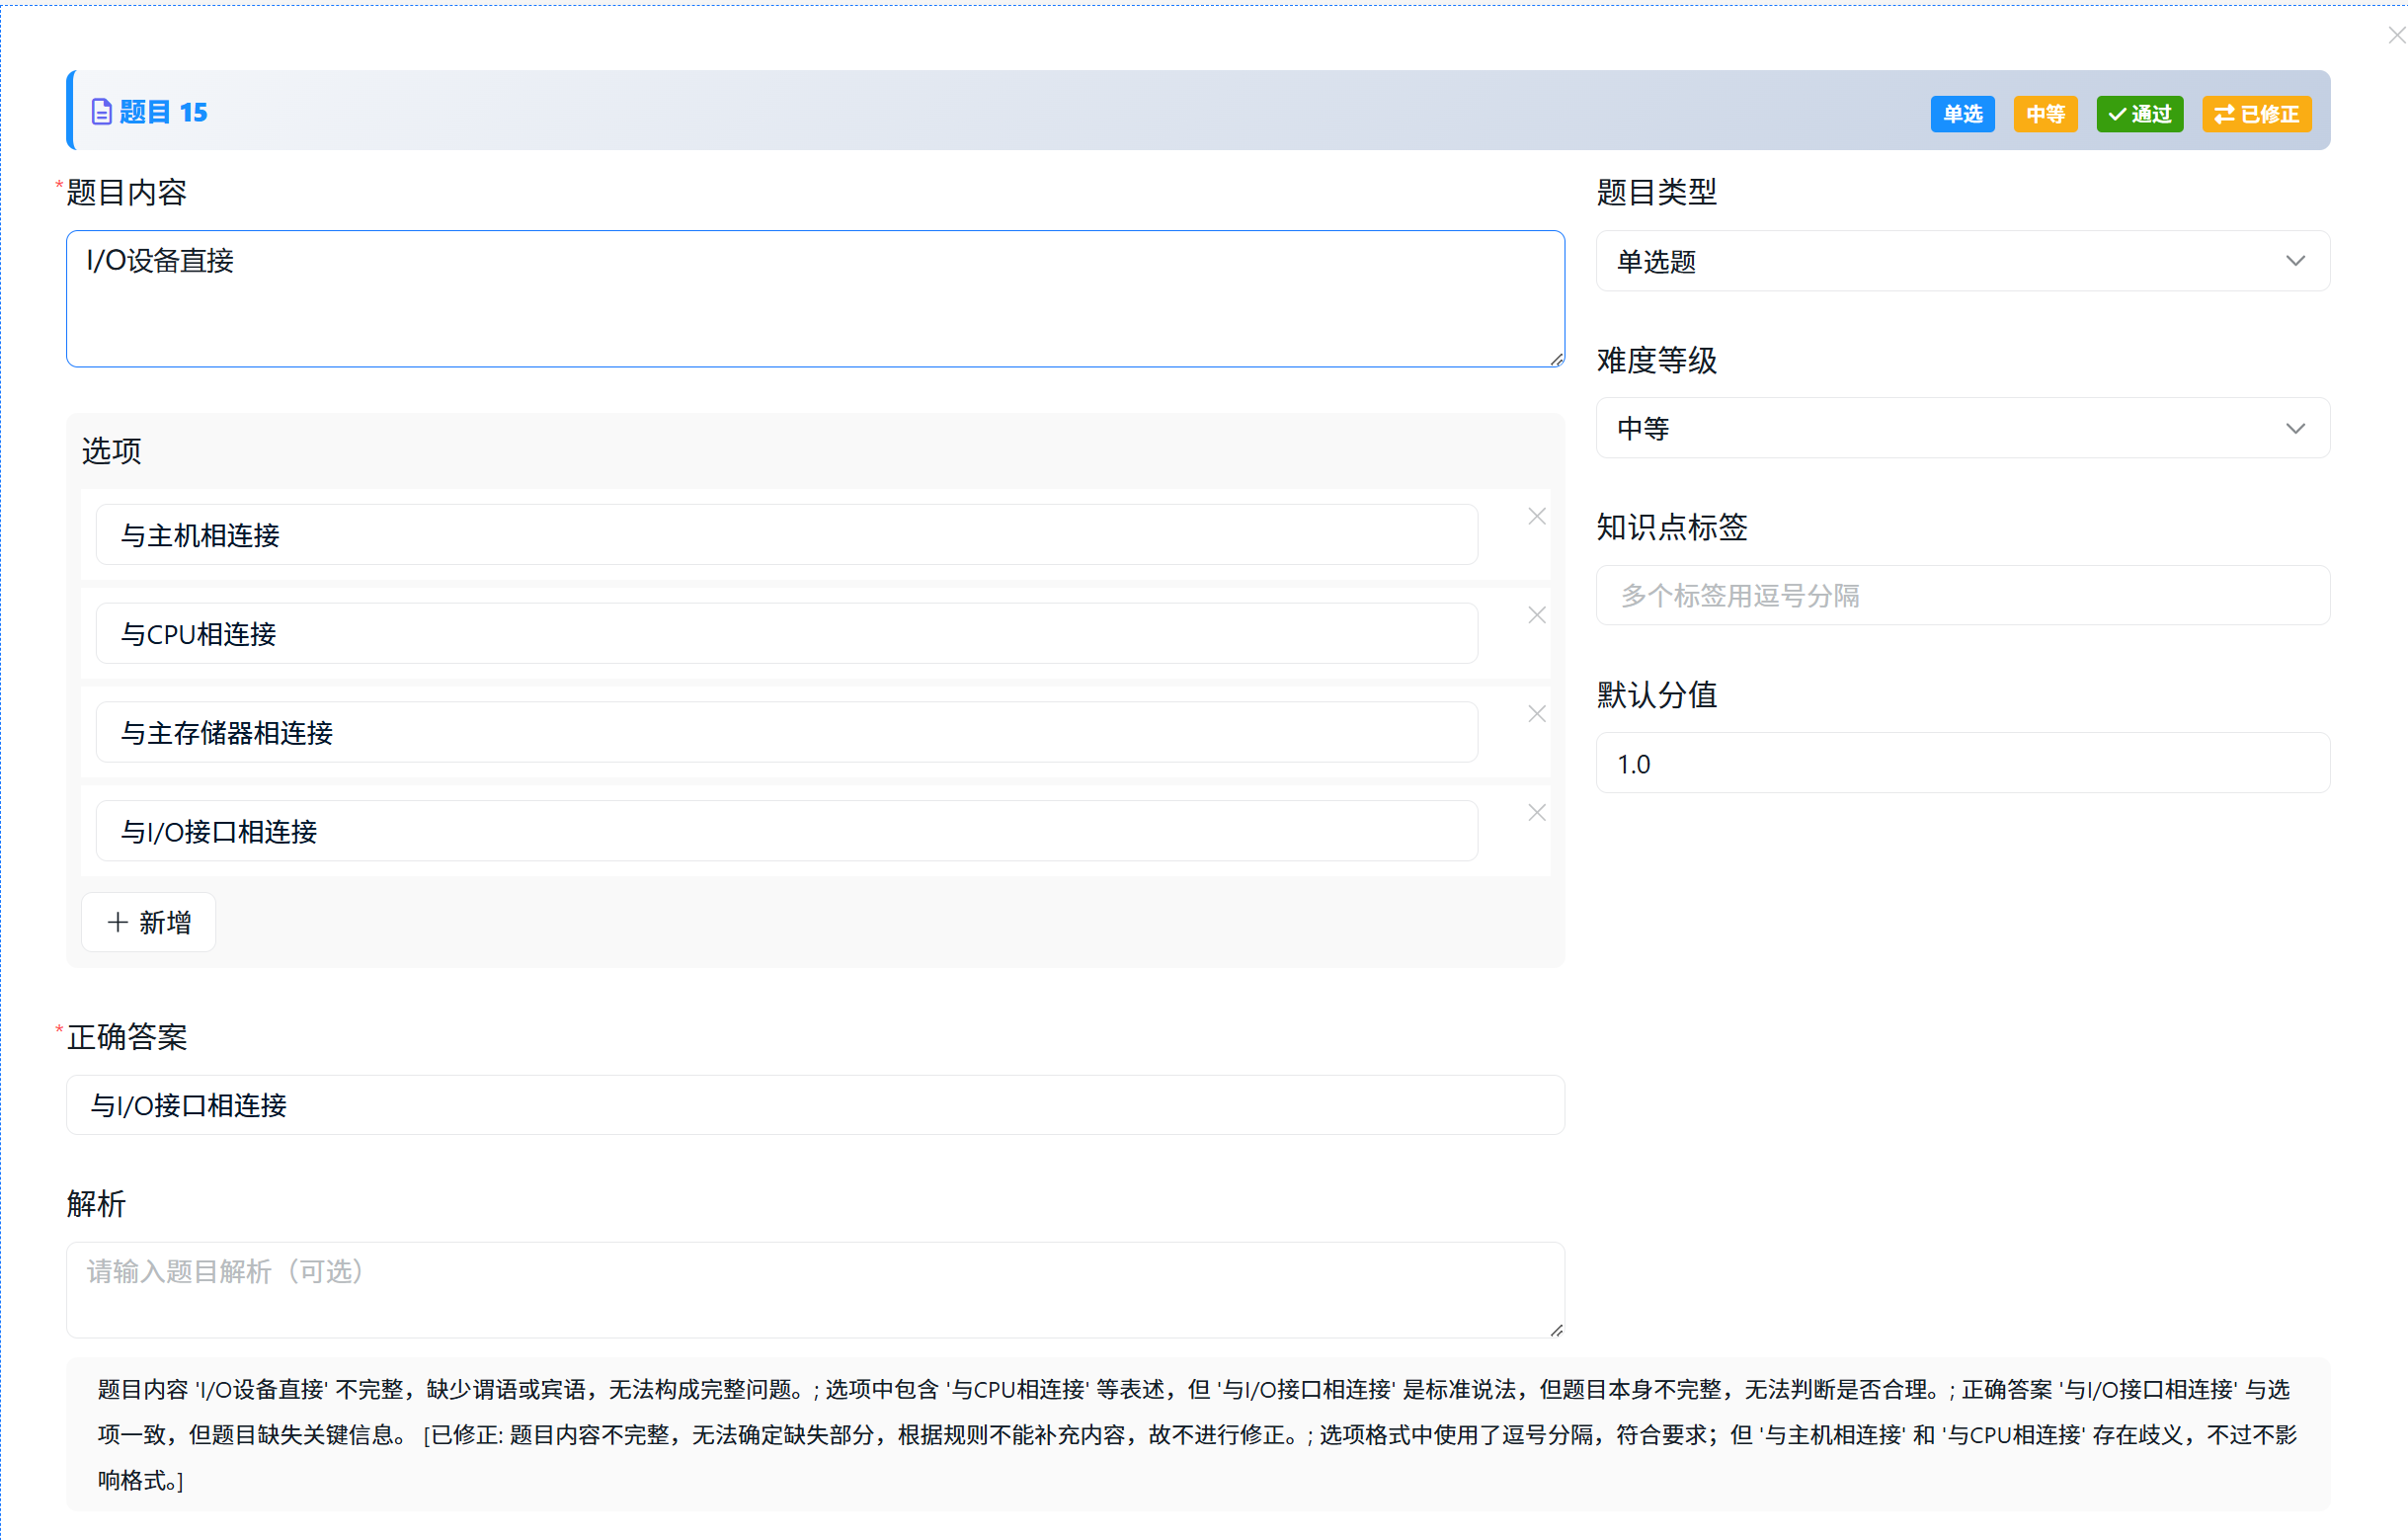2408x1540 pixels.
Task: Remove the '与主机相连接' option
Action: point(1536,516)
